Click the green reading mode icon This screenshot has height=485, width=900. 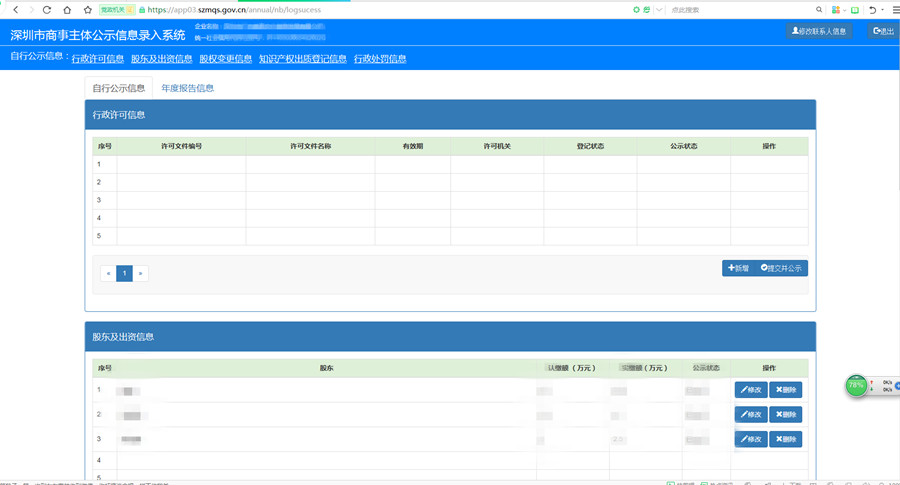click(x=855, y=10)
